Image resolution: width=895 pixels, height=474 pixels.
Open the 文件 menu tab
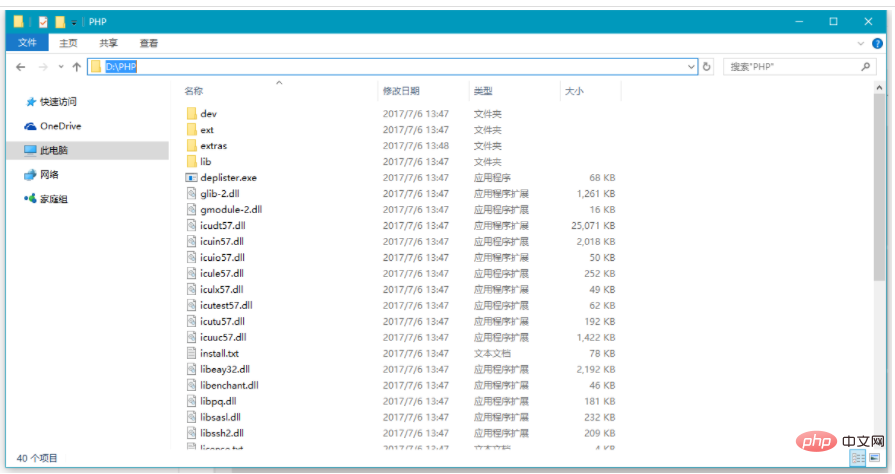[x=27, y=43]
